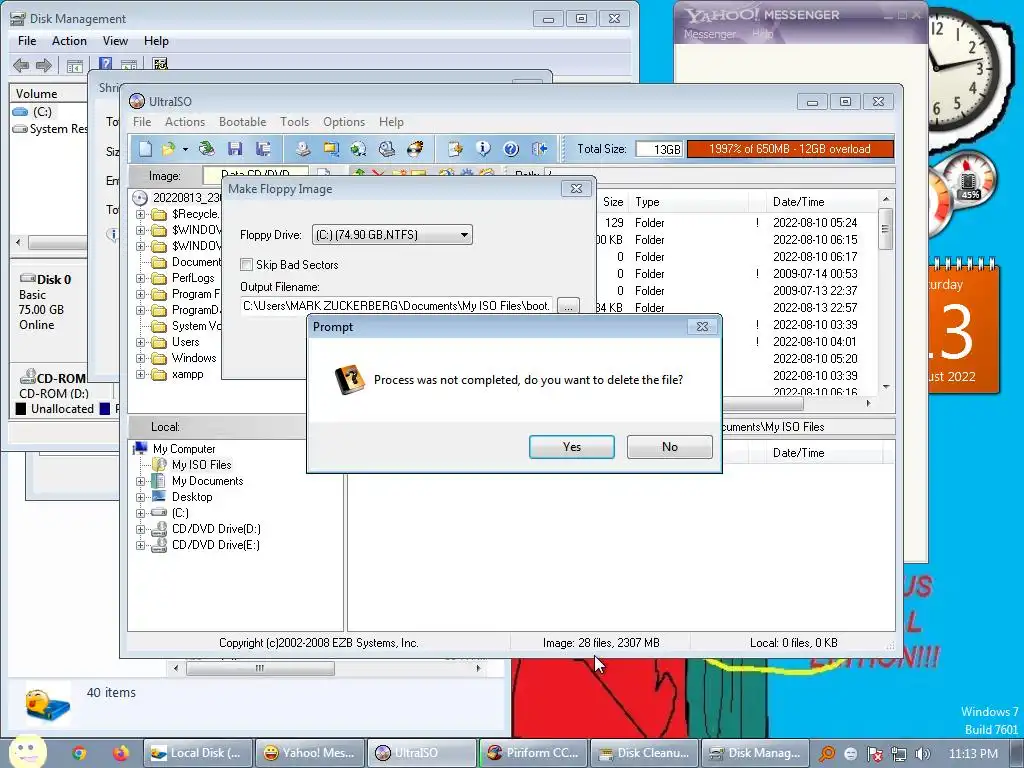Click the Convert image disc icon
Image resolution: width=1024 pixels, height=768 pixels.
pyautogui.click(x=359, y=149)
